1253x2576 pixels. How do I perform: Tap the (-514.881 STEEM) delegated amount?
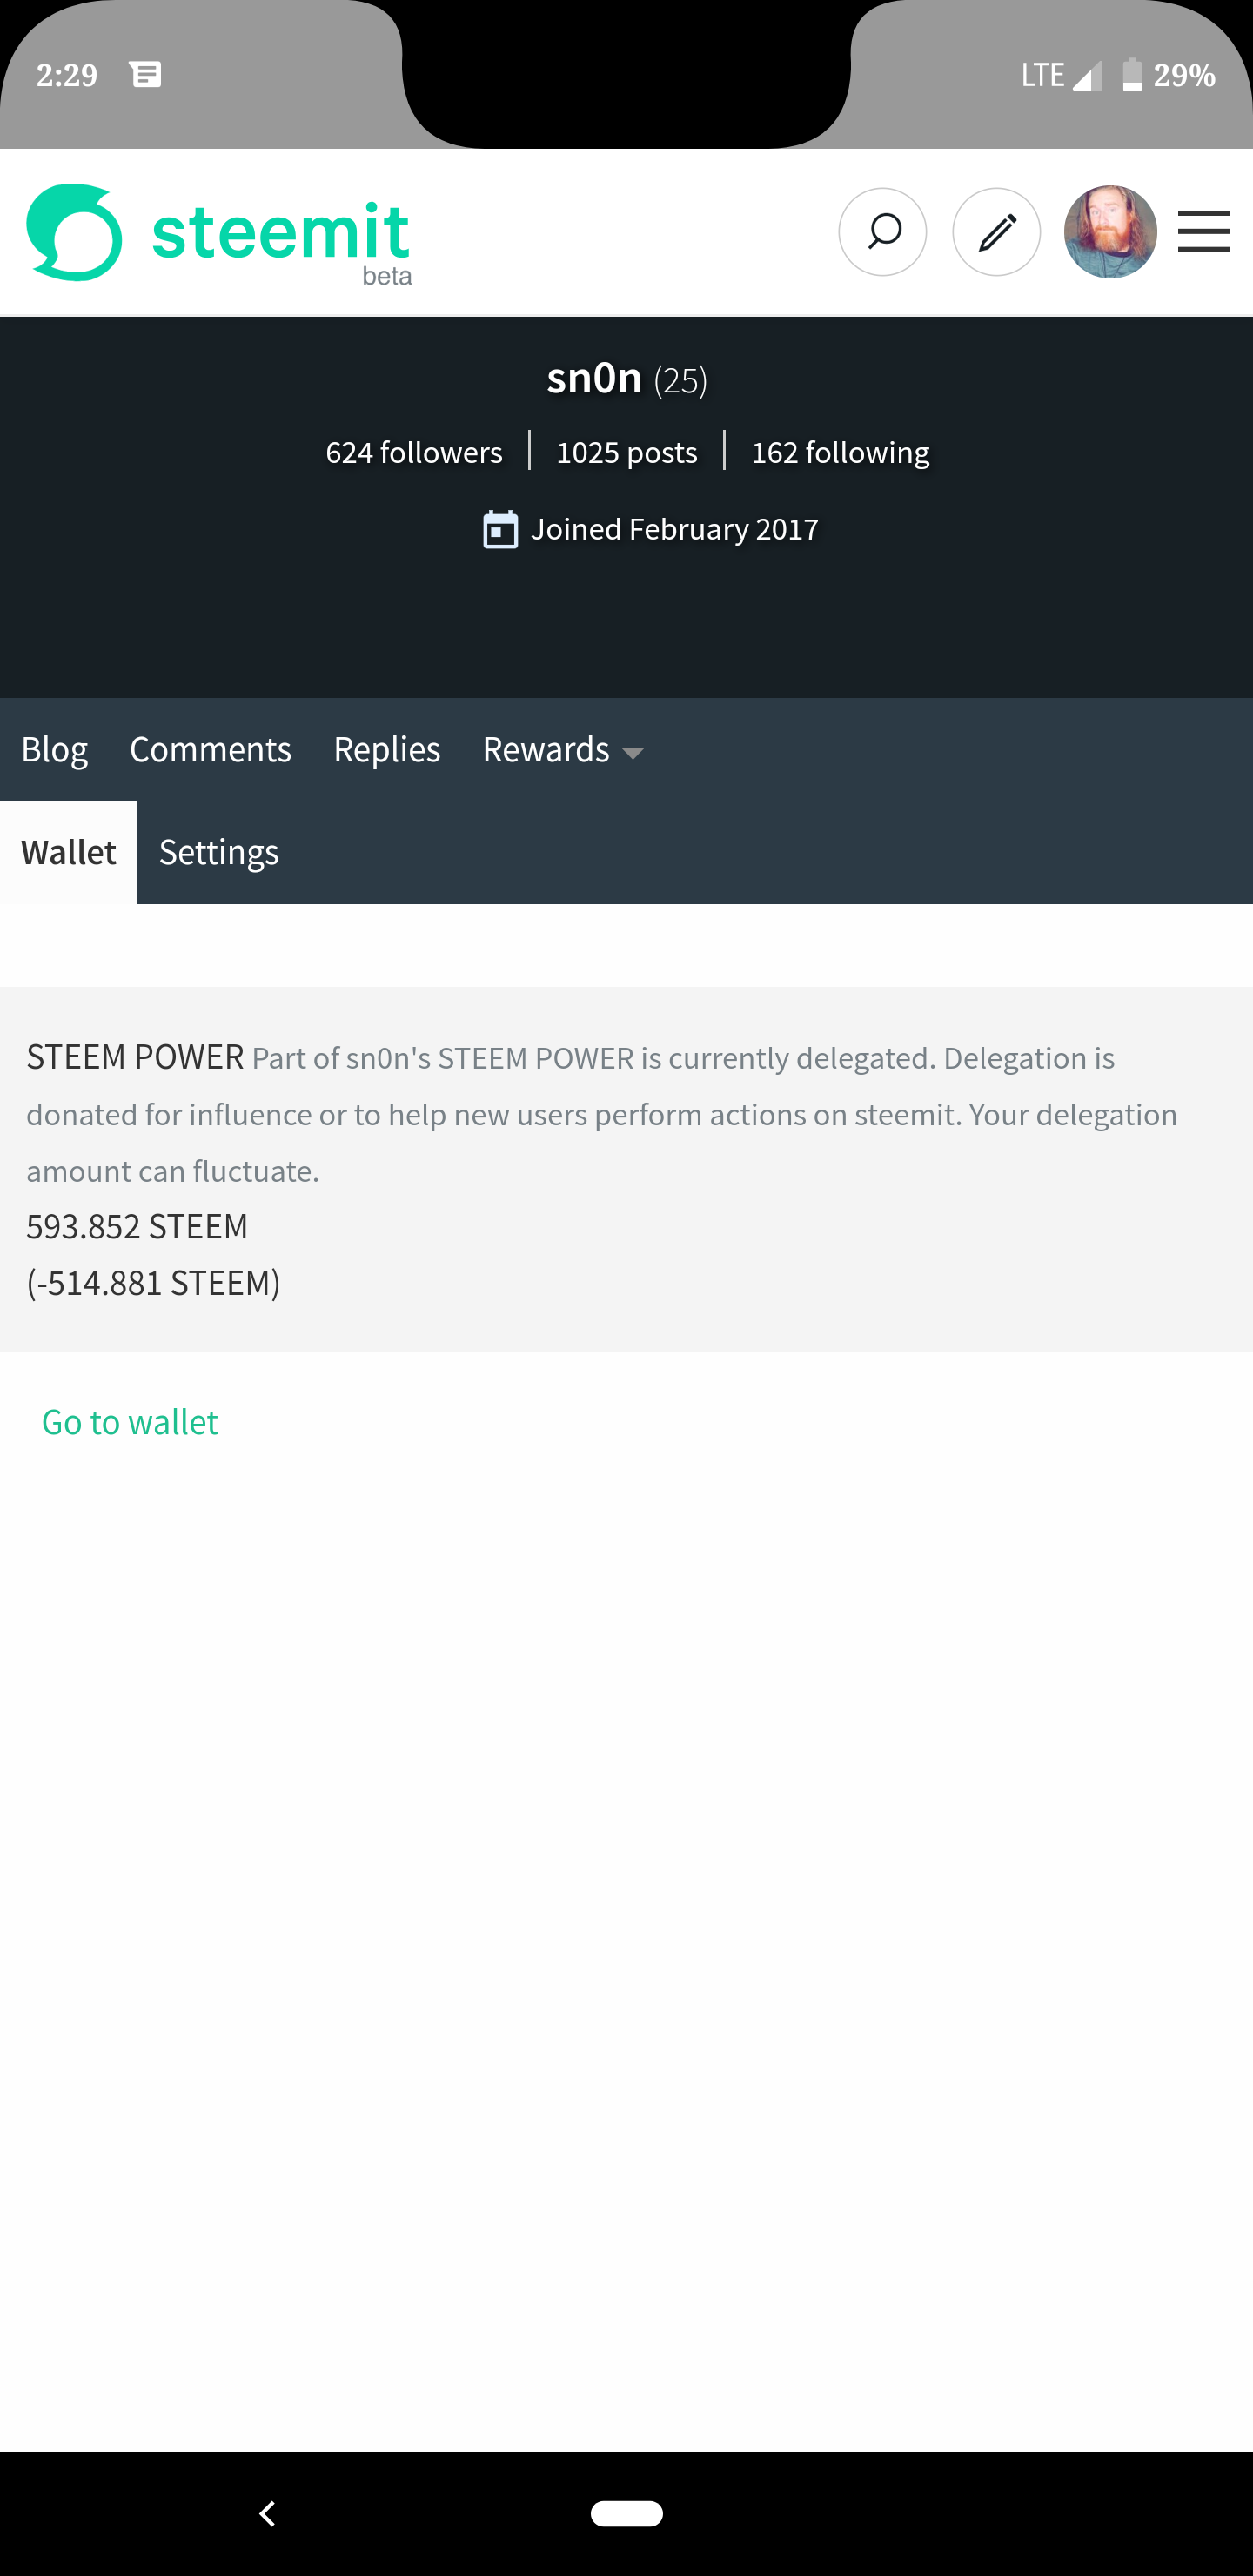[153, 1283]
